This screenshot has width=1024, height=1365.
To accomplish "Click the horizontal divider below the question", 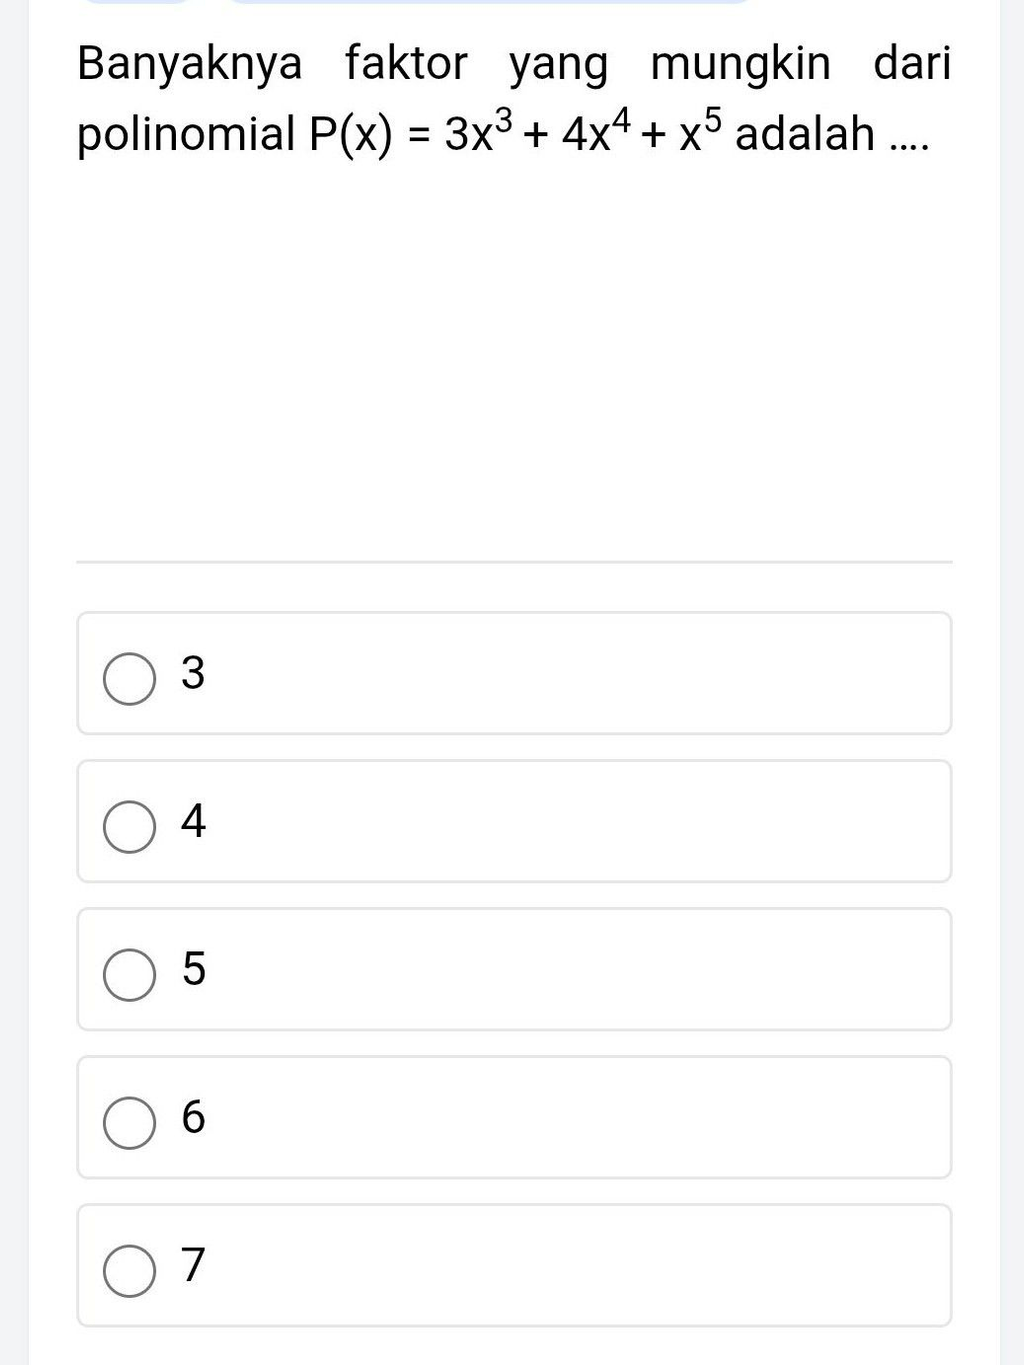I will 513,562.
